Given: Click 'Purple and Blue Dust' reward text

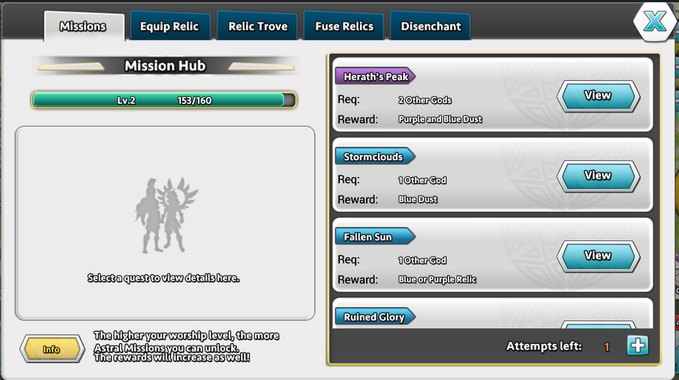Looking at the screenshot, I should (x=440, y=119).
